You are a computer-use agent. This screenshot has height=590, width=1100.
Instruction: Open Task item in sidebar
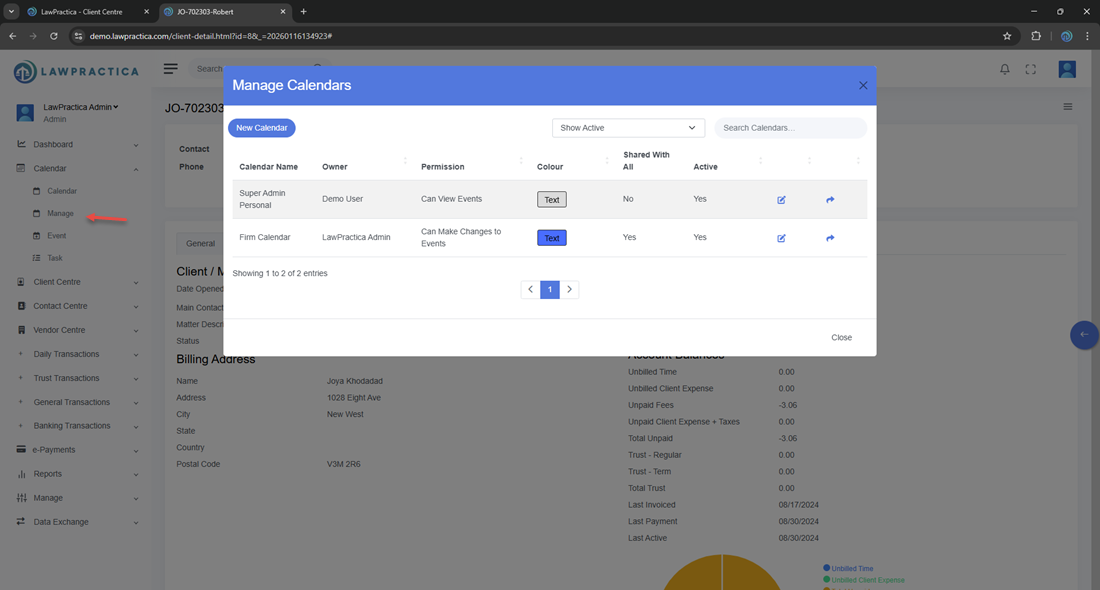coord(55,258)
